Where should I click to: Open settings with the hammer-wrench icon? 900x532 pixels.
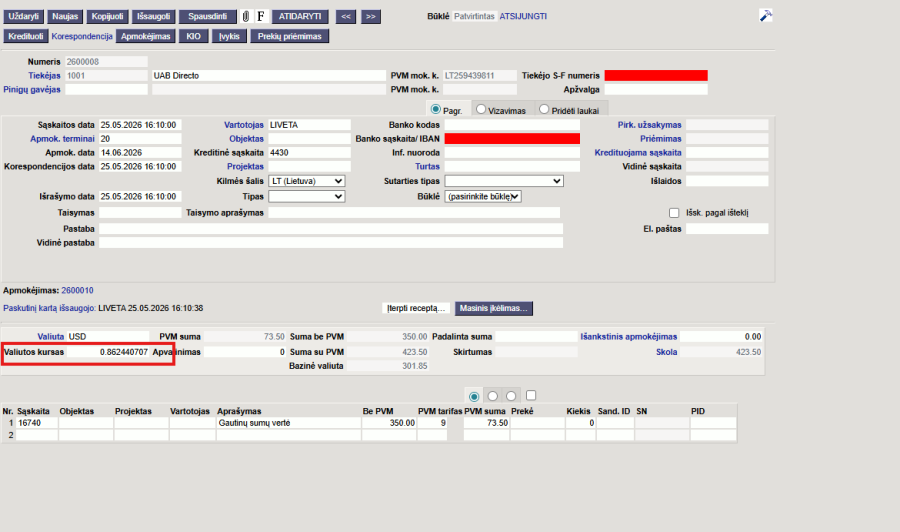click(765, 15)
